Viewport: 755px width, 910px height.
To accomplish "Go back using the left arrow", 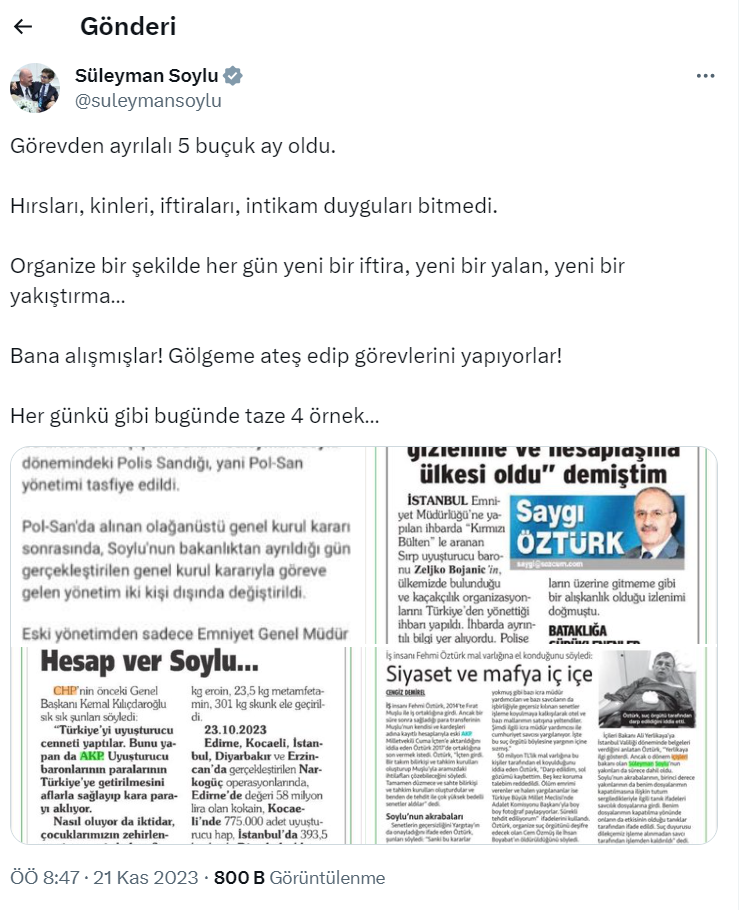I will click(23, 26).
